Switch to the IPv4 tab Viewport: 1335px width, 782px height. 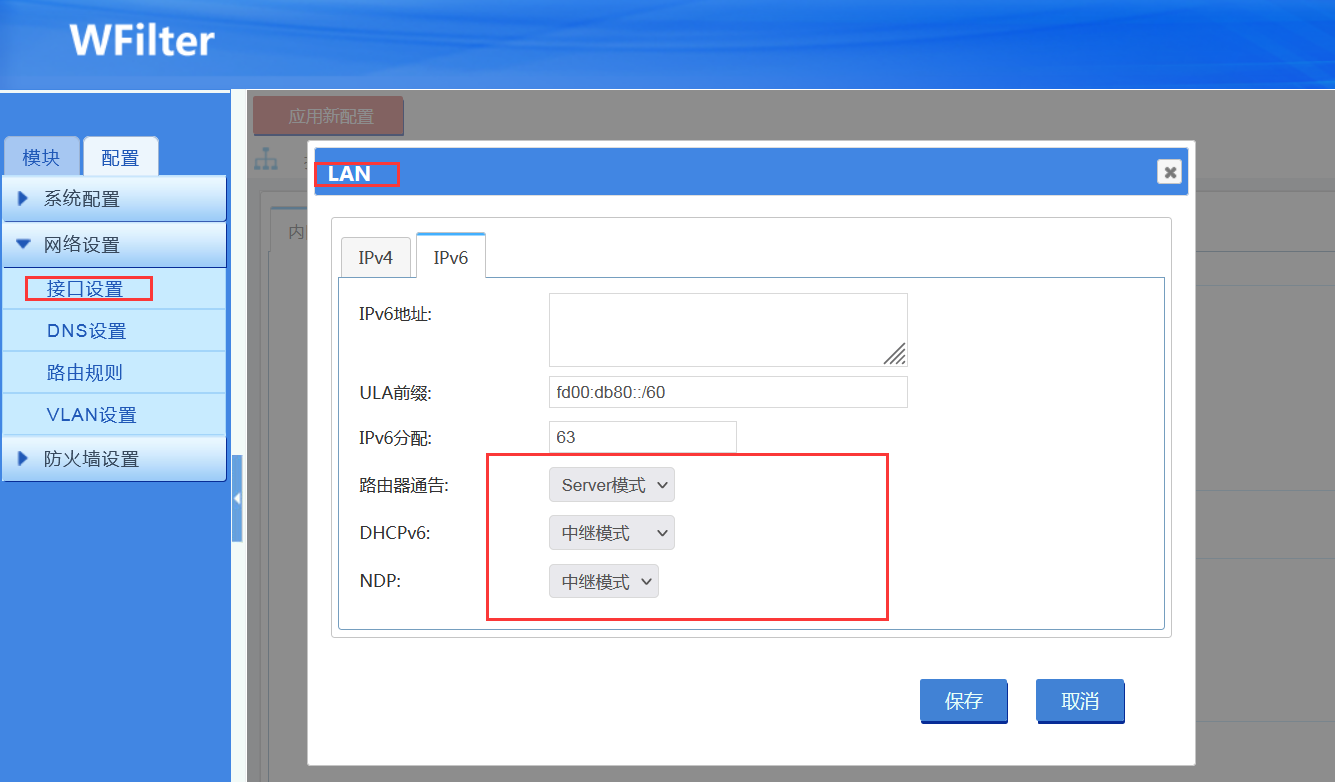pos(375,257)
